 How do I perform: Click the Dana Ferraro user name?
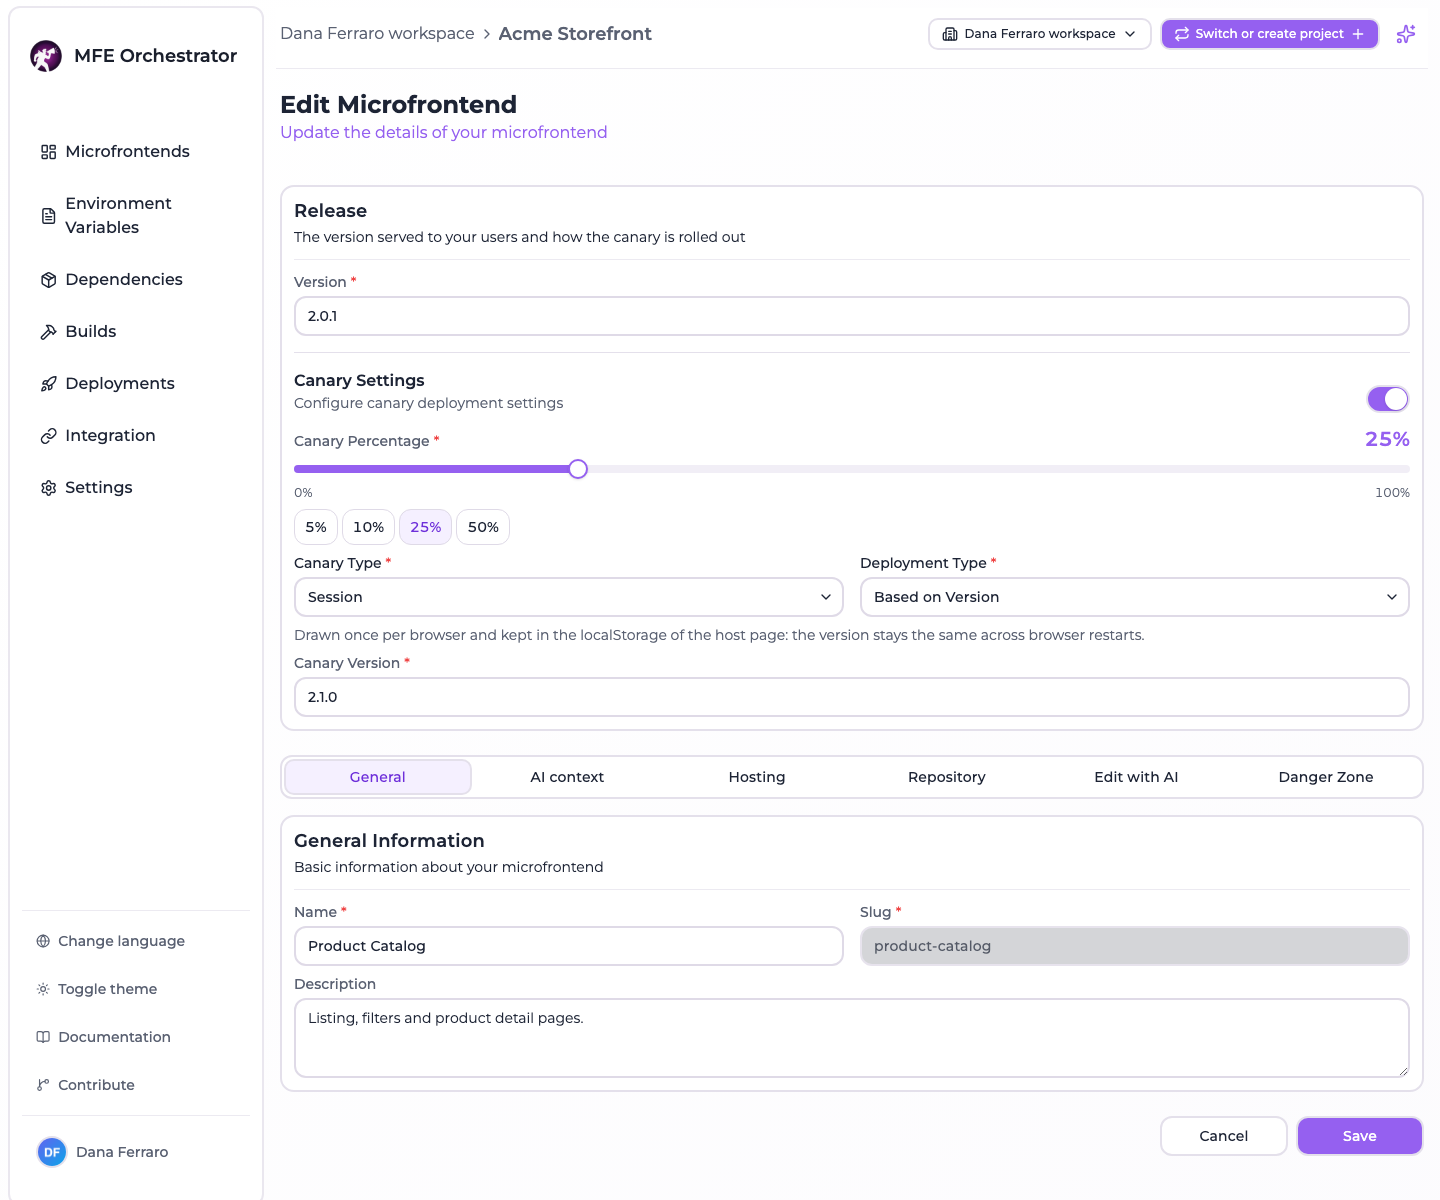[x=122, y=1152]
